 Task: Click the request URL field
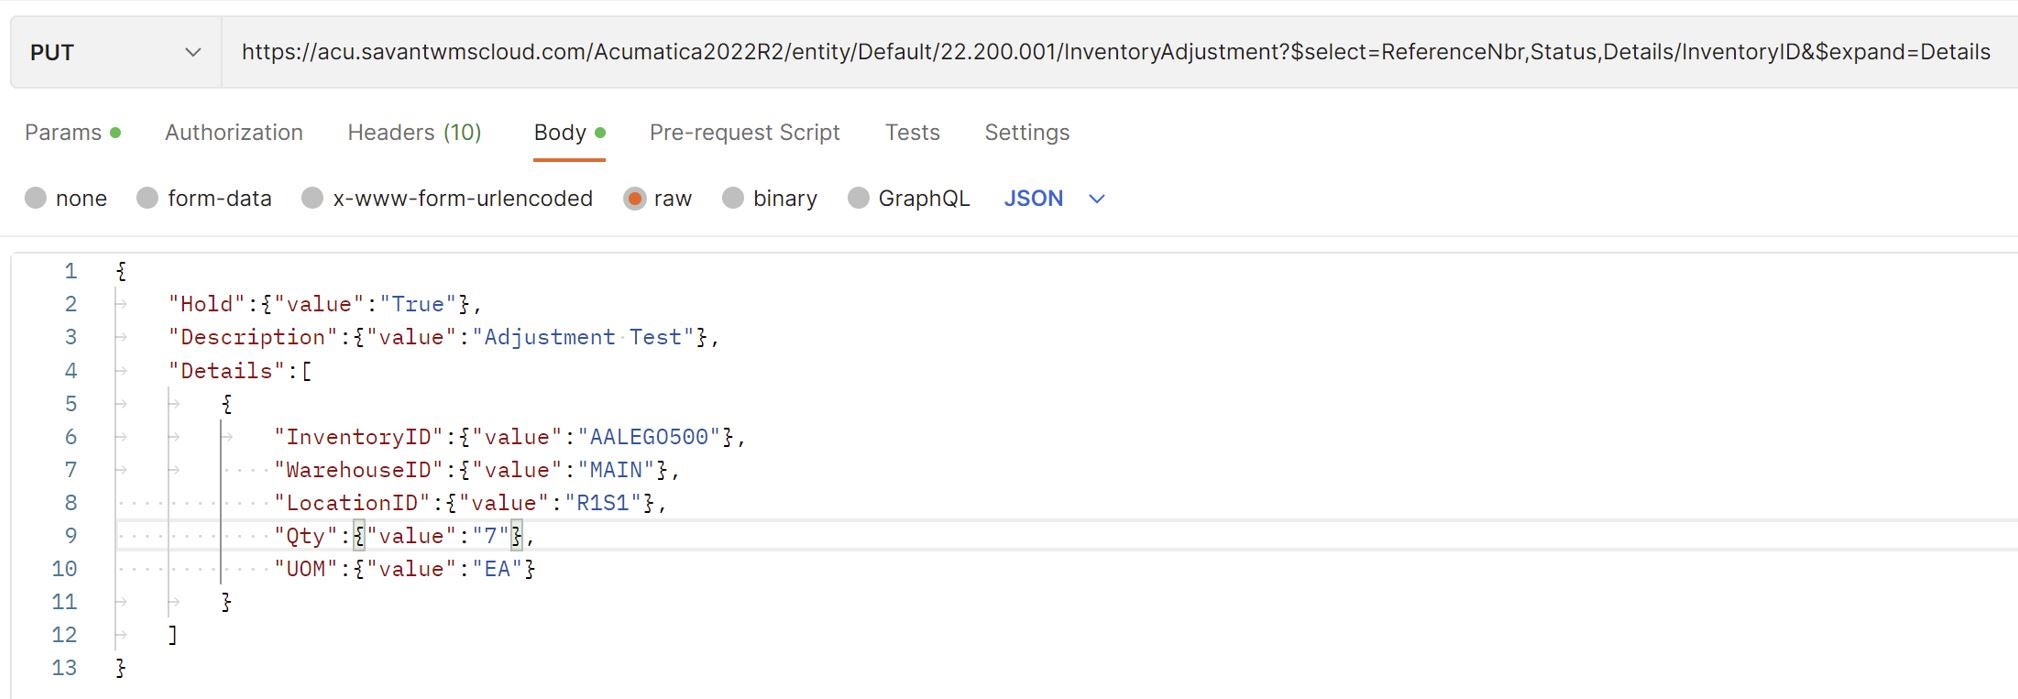(x=1116, y=52)
